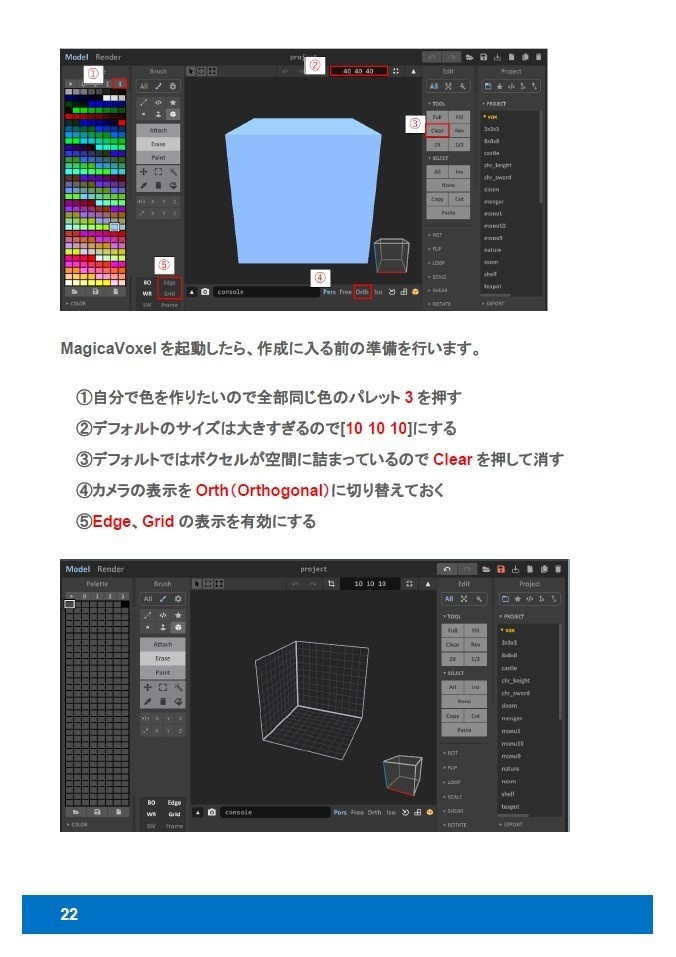The width and height of the screenshot is (676, 957).
Task: Click the console input in the lower screenshot
Action: point(275,812)
